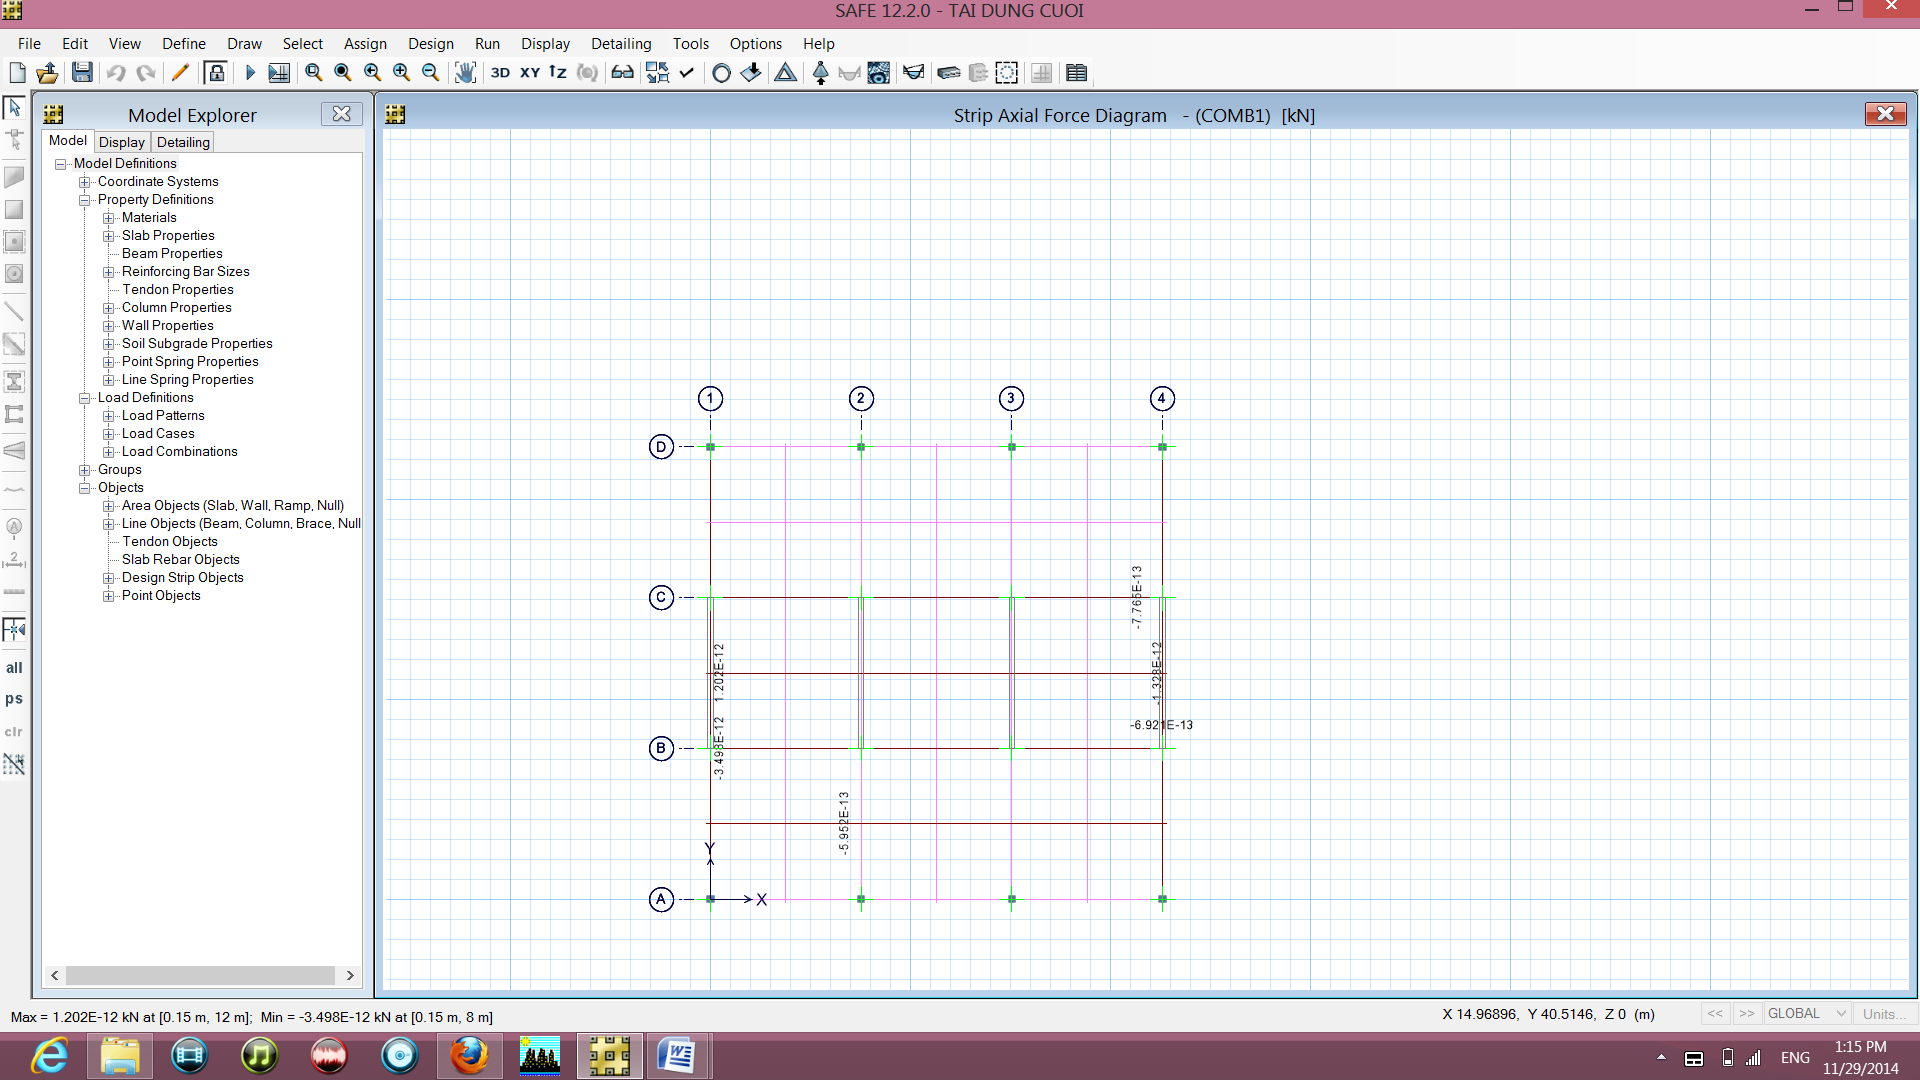This screenshot has width=1920, height=1080.
Task: Click the dashed frame toolbar icon
Action: (x=1007, y=73)
